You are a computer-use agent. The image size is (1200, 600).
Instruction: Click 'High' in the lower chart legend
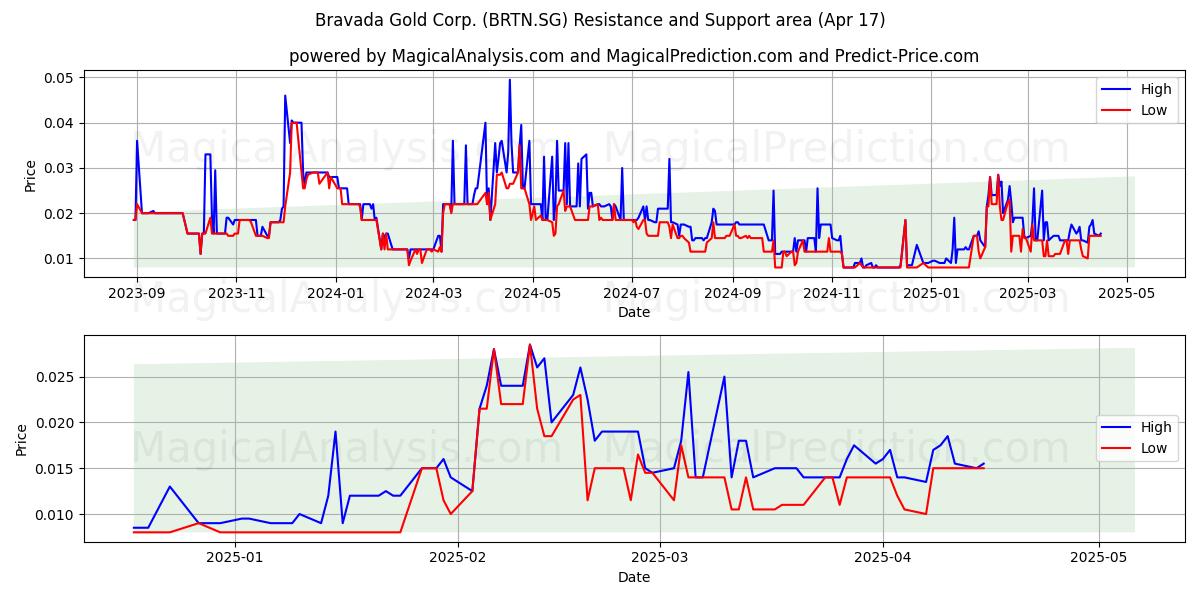pos(1156,427)
